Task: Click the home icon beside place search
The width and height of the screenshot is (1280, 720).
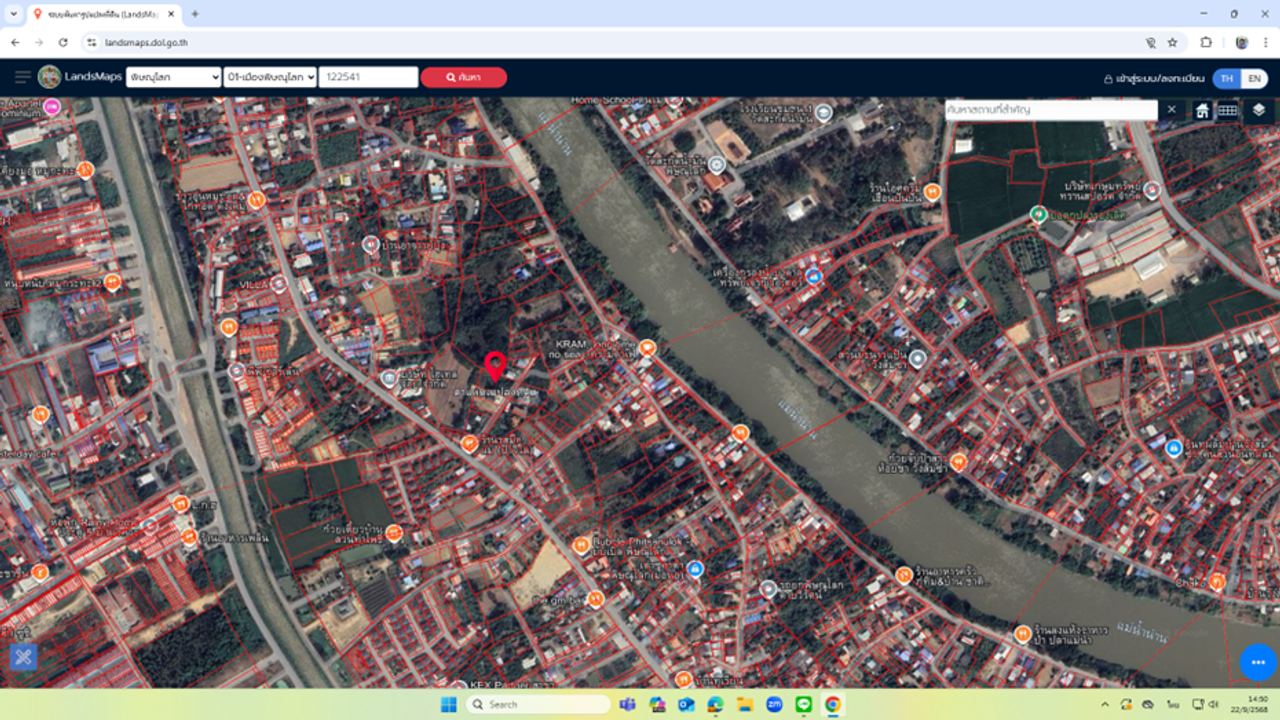Action: point(1202,110)
